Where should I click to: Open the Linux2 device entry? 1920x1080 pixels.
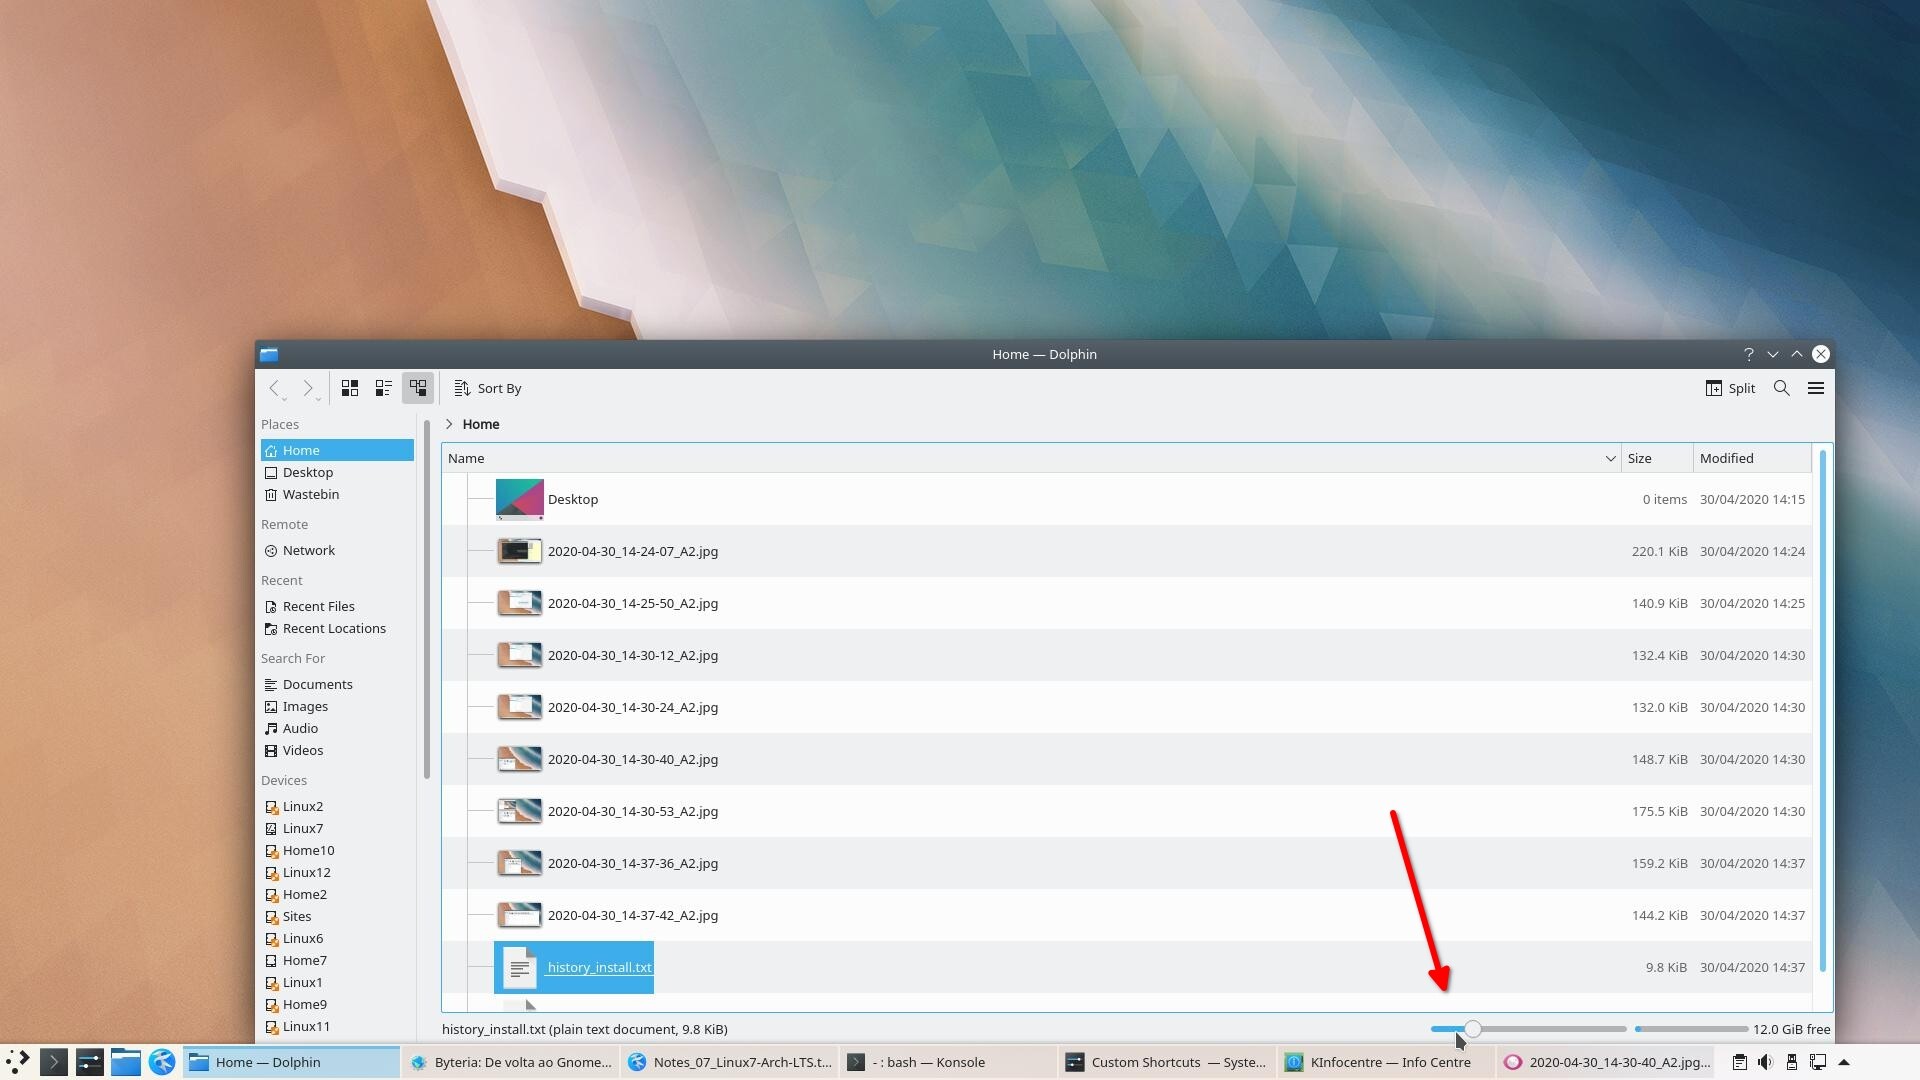coord(302,806)
